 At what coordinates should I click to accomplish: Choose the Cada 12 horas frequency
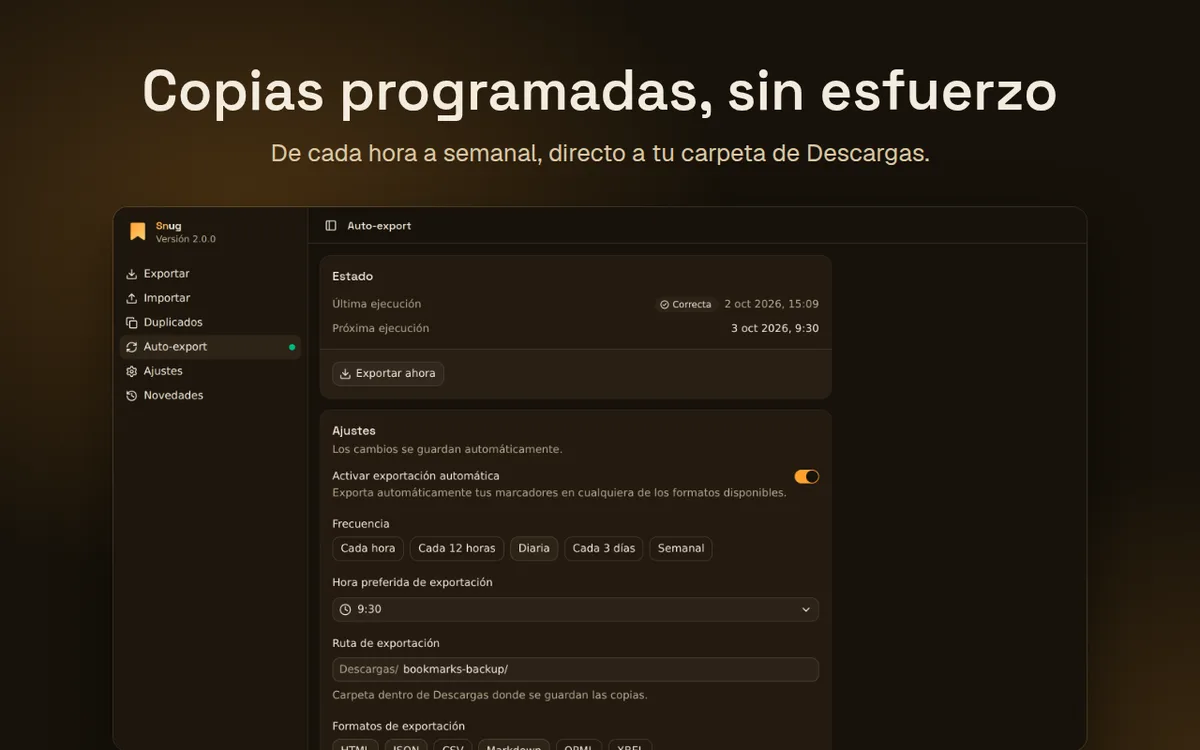point(457,548)
